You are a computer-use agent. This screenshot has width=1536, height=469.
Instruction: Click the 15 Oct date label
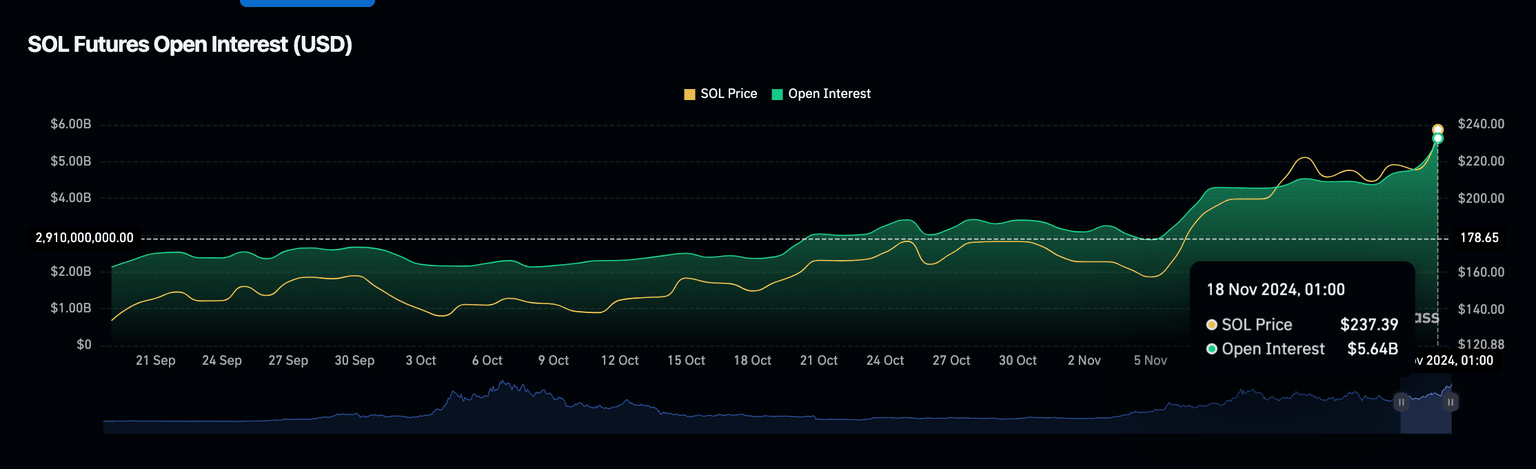click(x=687, y=361)
